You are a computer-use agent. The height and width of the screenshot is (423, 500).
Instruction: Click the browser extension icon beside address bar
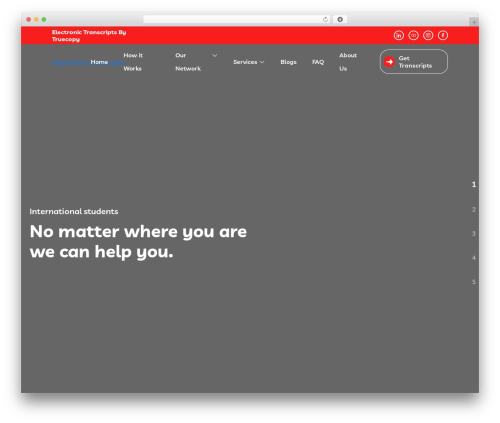coord(340,19)
